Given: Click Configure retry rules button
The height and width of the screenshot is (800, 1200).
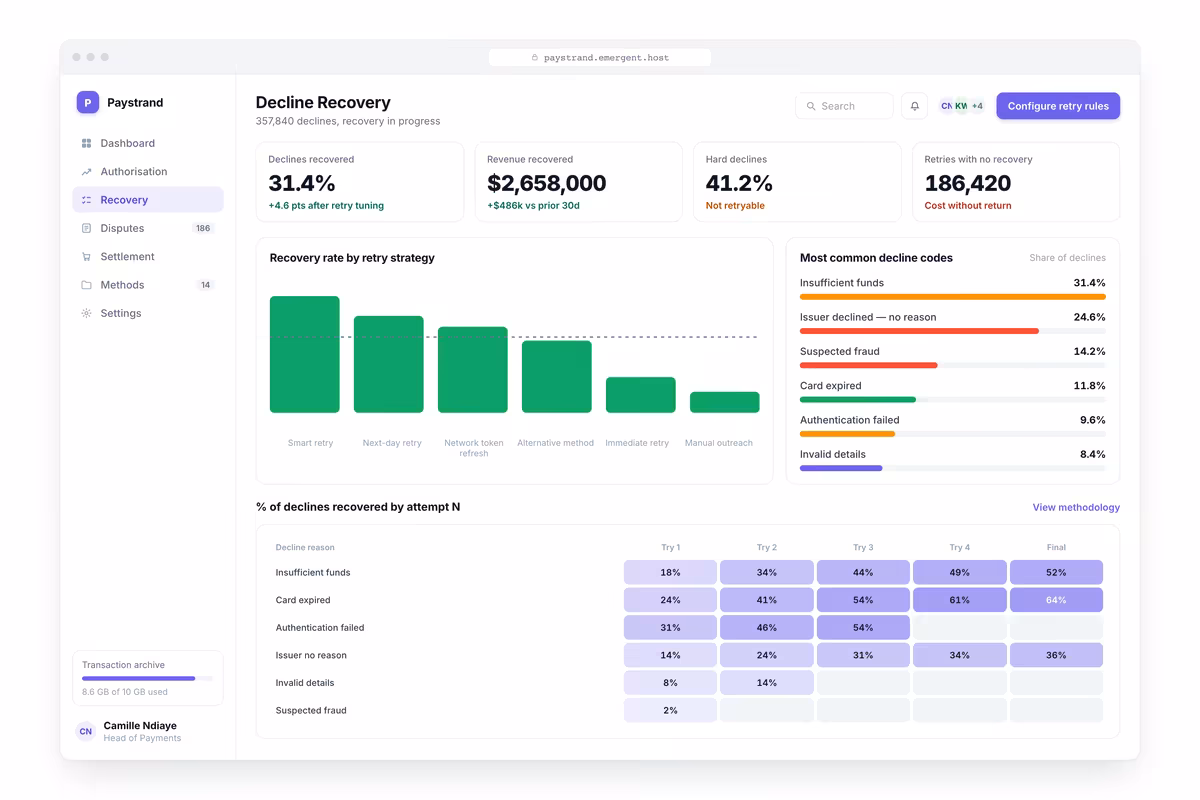Looking at the screenshot, I should point(1058,106).
